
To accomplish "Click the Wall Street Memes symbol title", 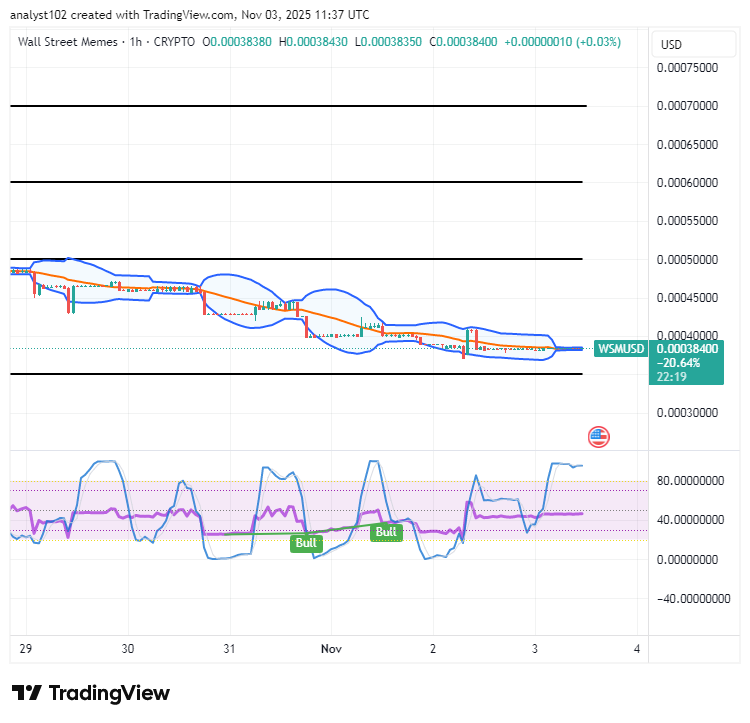I will (x=67, y=42).
